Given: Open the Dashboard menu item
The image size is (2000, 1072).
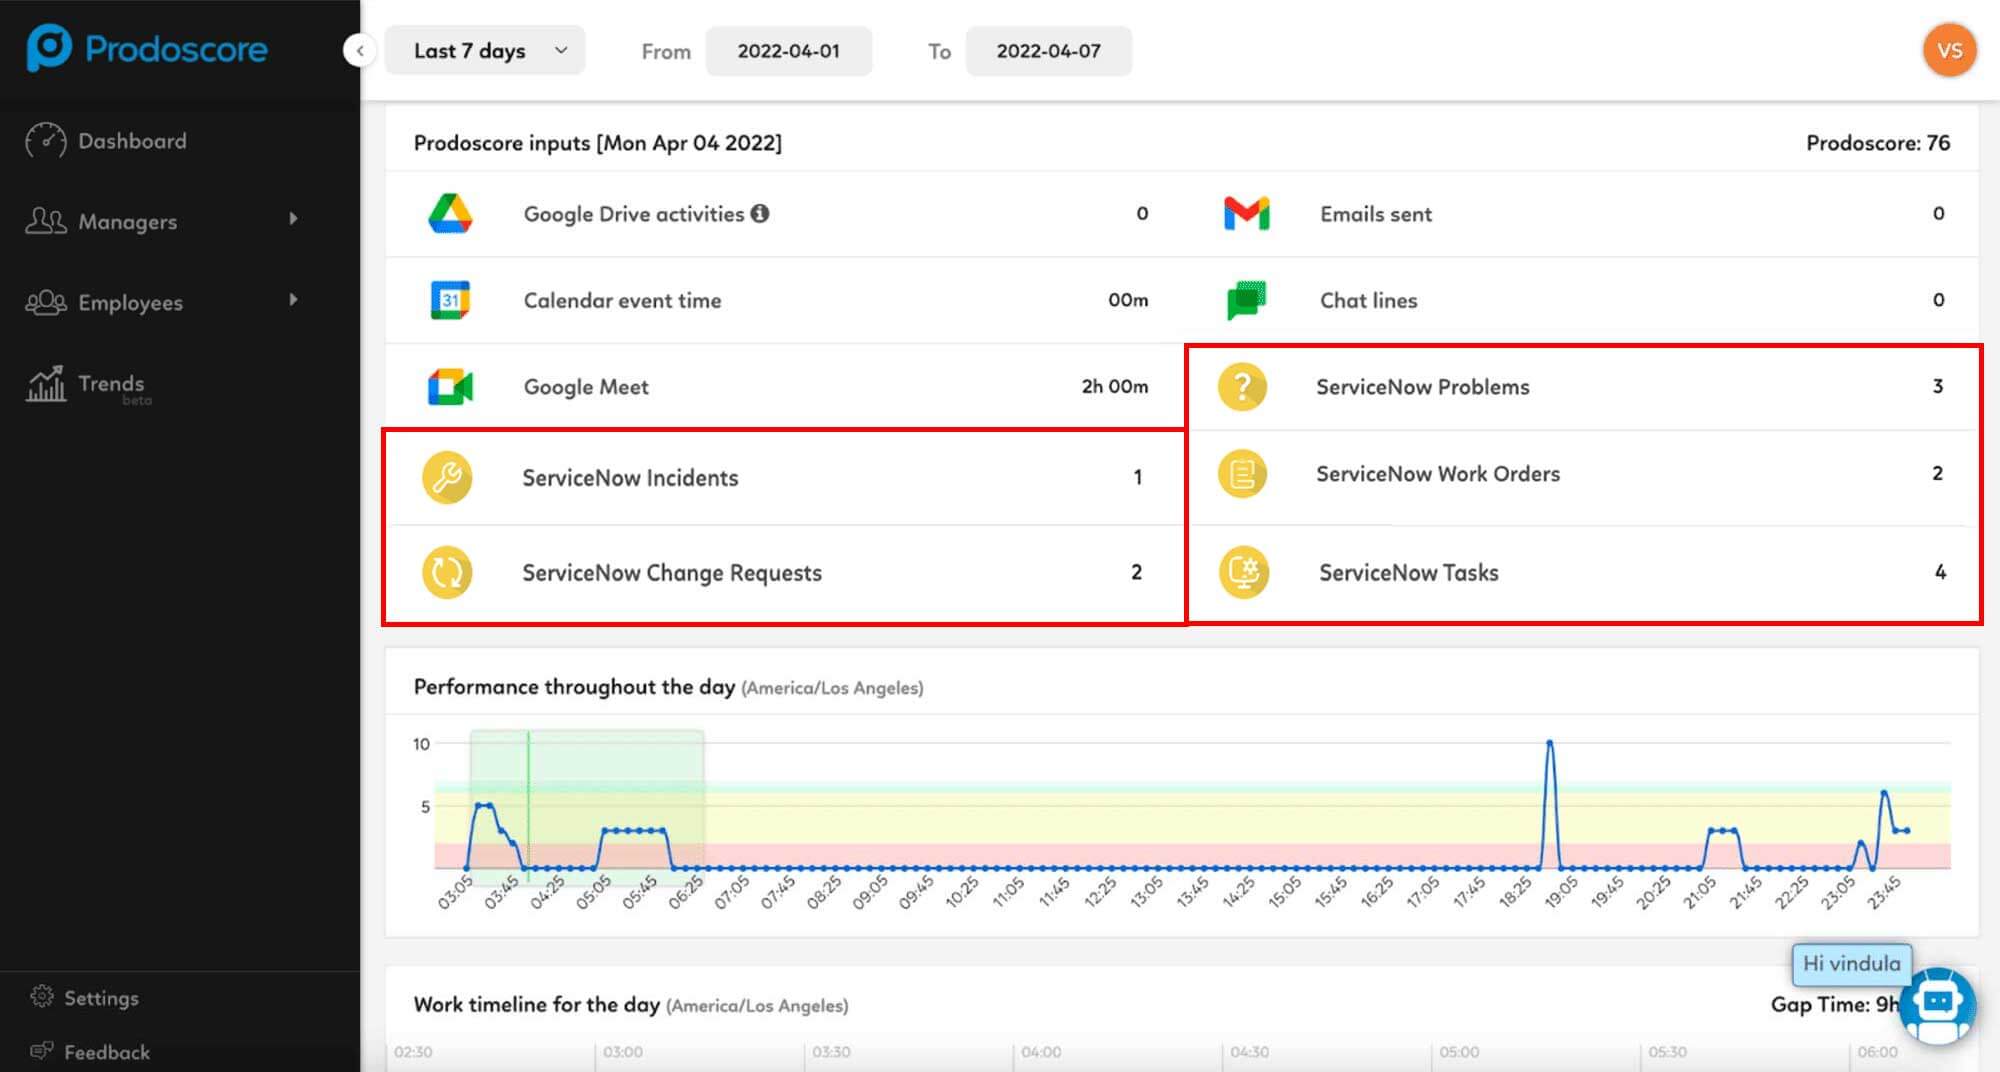Looking at the screenshot, I should pos(132,141).
